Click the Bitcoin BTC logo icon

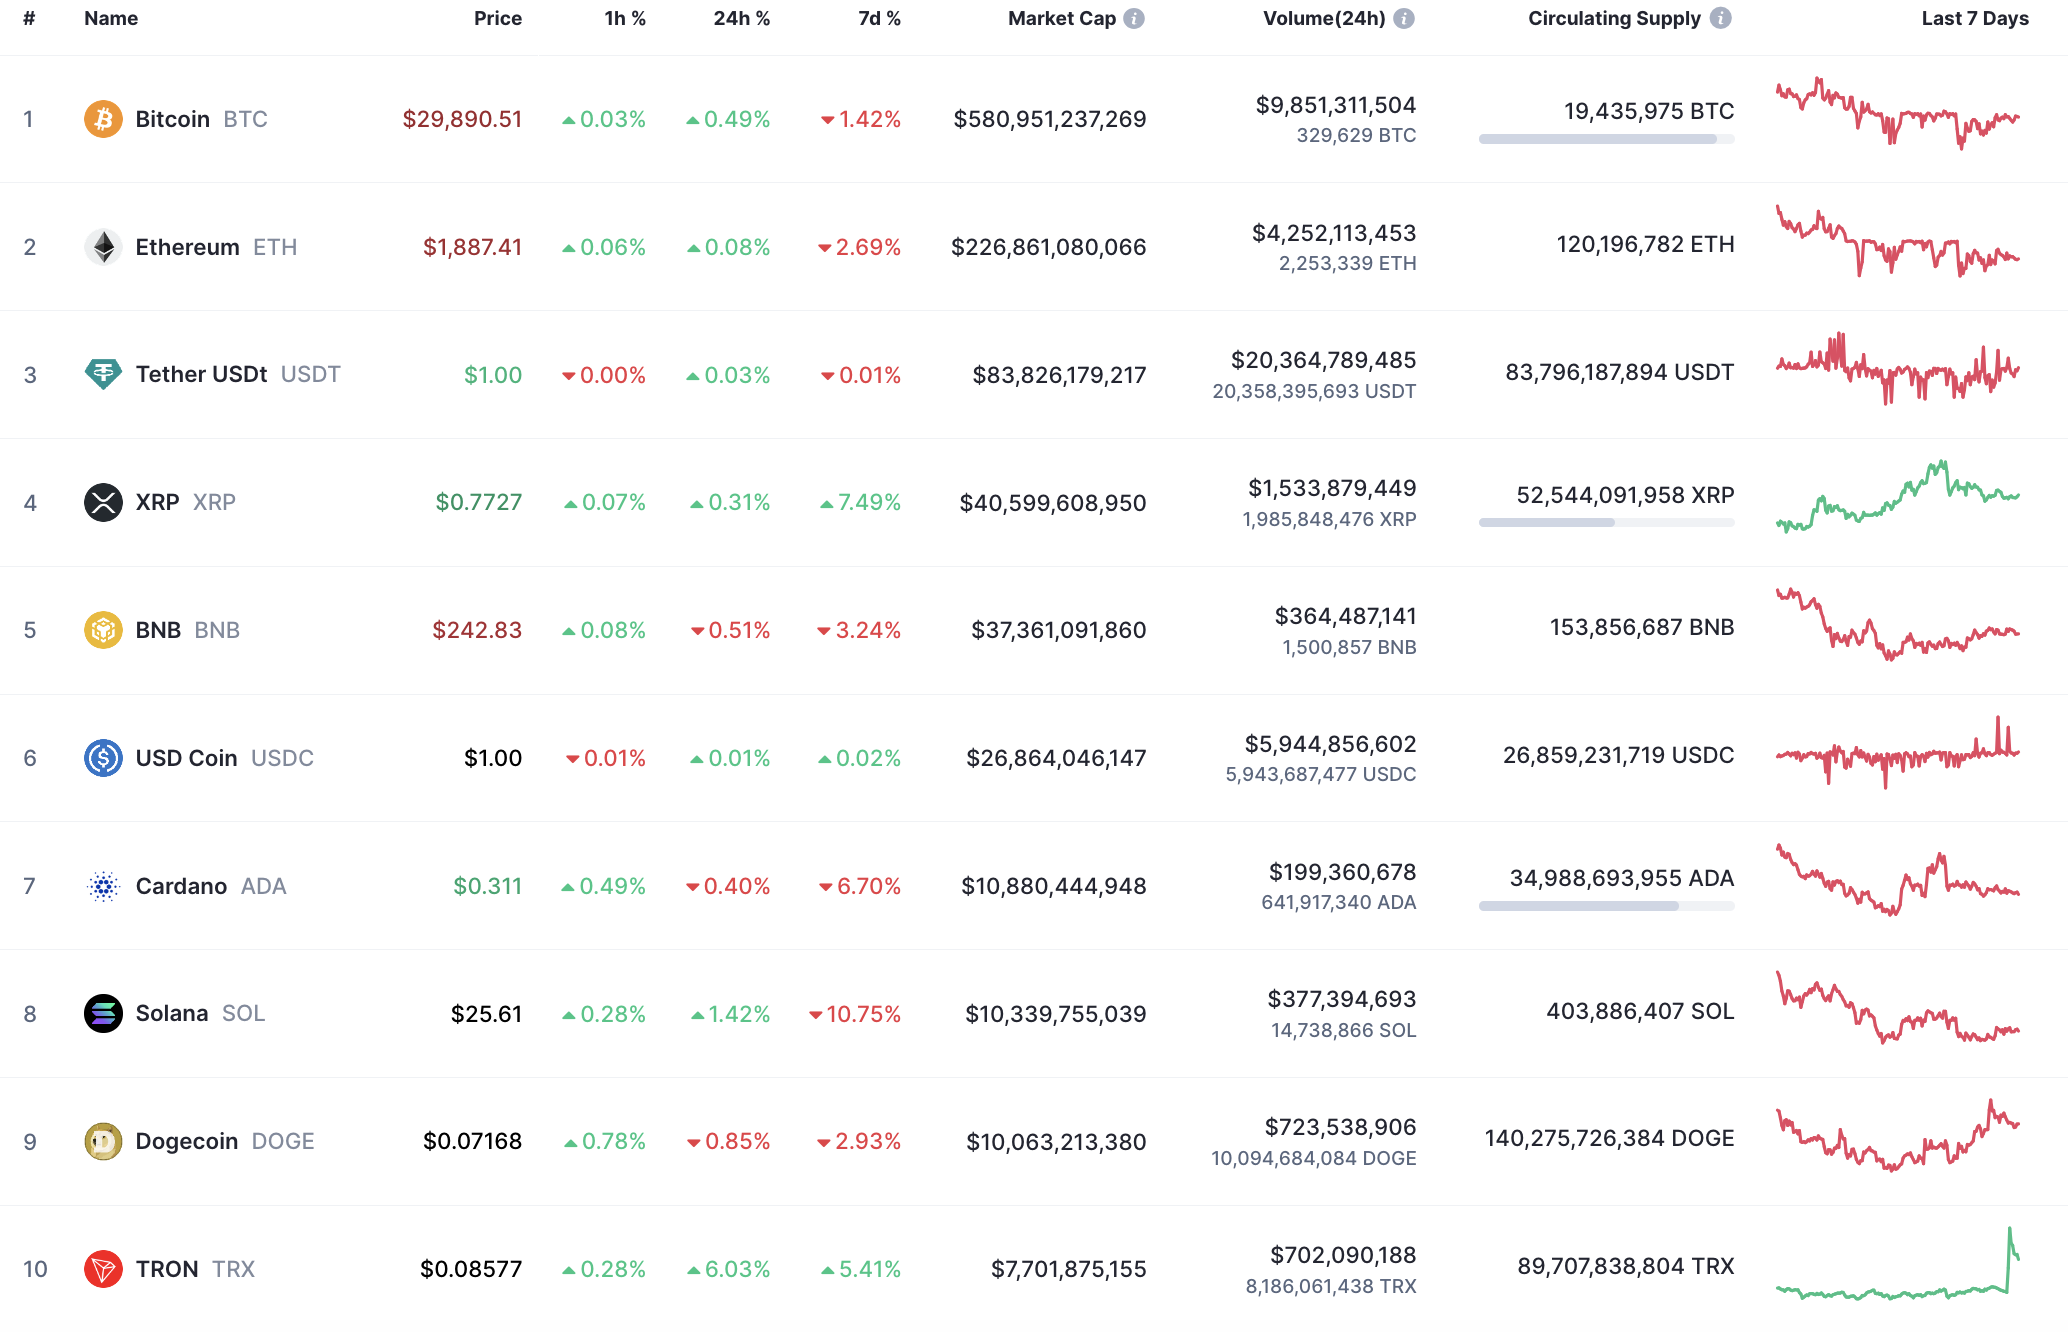[103, 118]
